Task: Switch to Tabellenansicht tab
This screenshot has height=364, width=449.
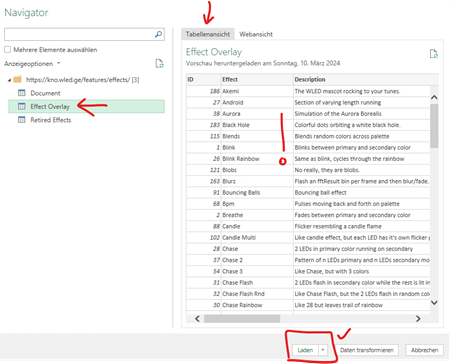Action: pyautogui.click(x=208, y=34)
